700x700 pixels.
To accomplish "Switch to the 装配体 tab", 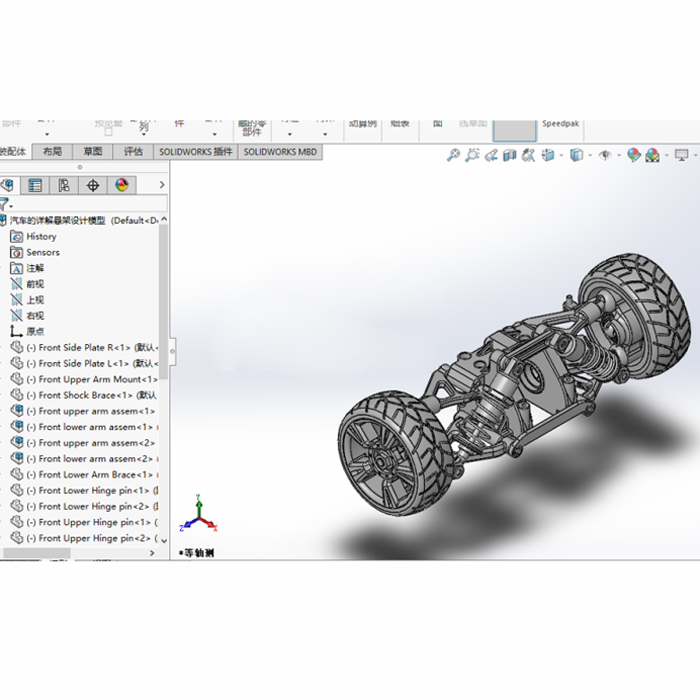I will [13, 152].
